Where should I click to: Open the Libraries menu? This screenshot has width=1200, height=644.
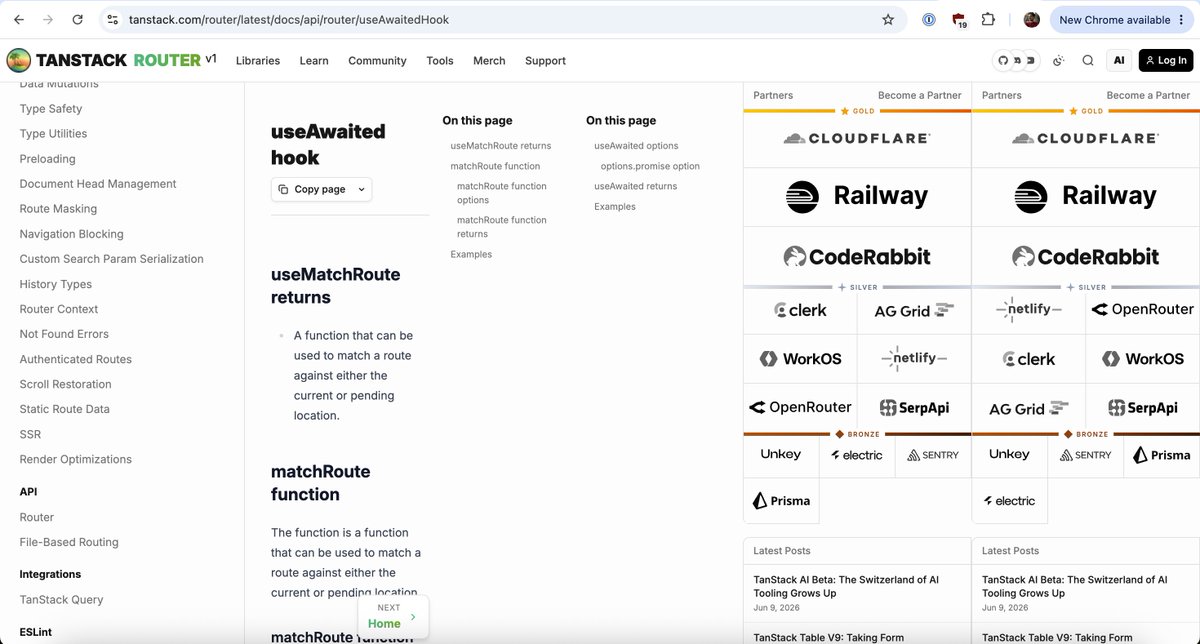point(258,61)
